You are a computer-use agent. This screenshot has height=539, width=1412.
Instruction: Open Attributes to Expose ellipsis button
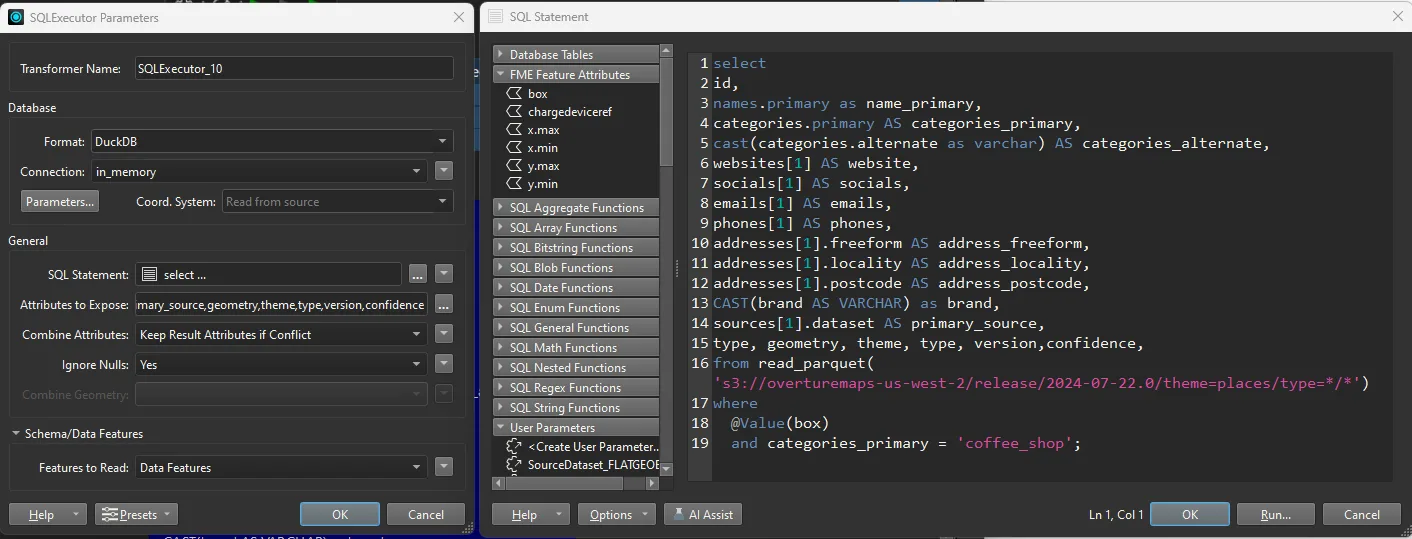point(444,304)
